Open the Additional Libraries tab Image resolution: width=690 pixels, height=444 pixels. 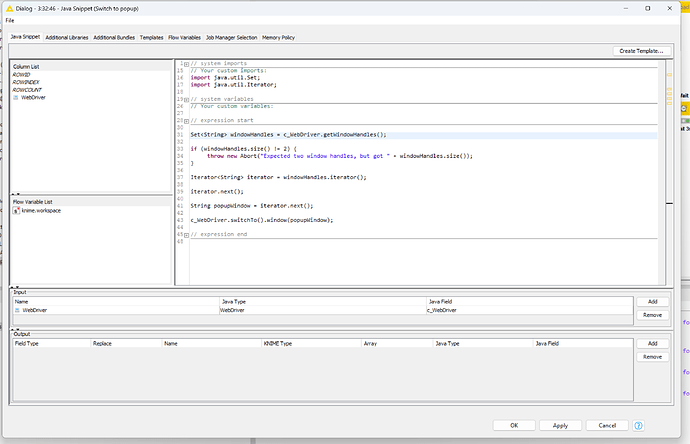(67, 37)
